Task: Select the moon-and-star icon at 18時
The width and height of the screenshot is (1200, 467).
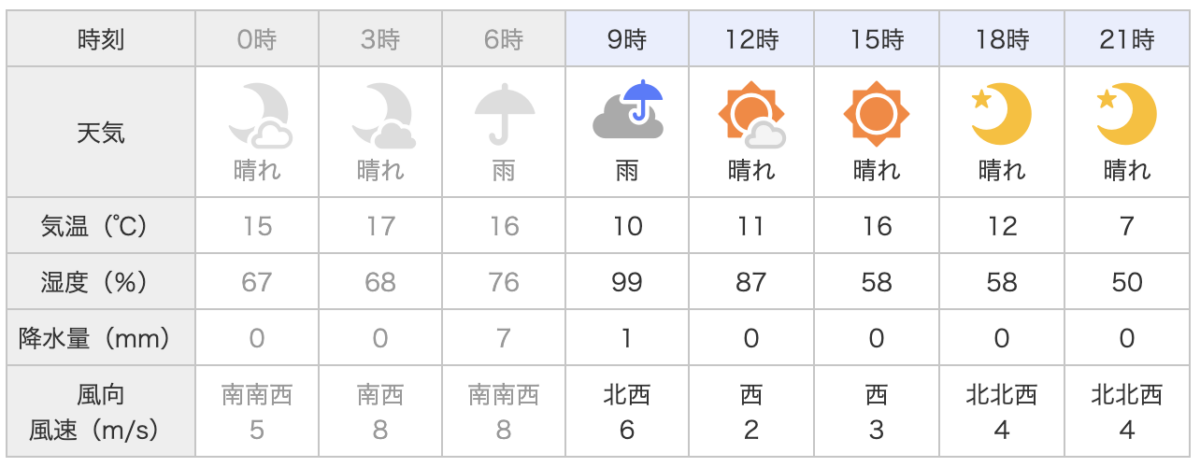Action: coord(1002,113)
